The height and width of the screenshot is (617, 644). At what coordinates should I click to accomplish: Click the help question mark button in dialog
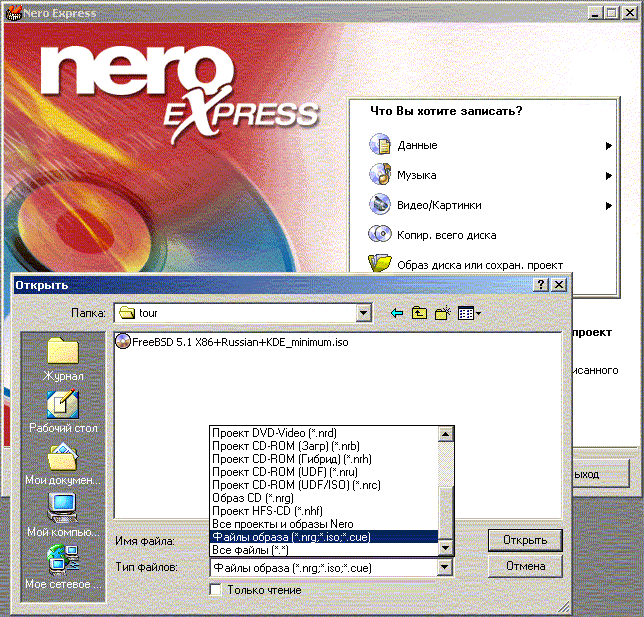(x=541, y=285)
